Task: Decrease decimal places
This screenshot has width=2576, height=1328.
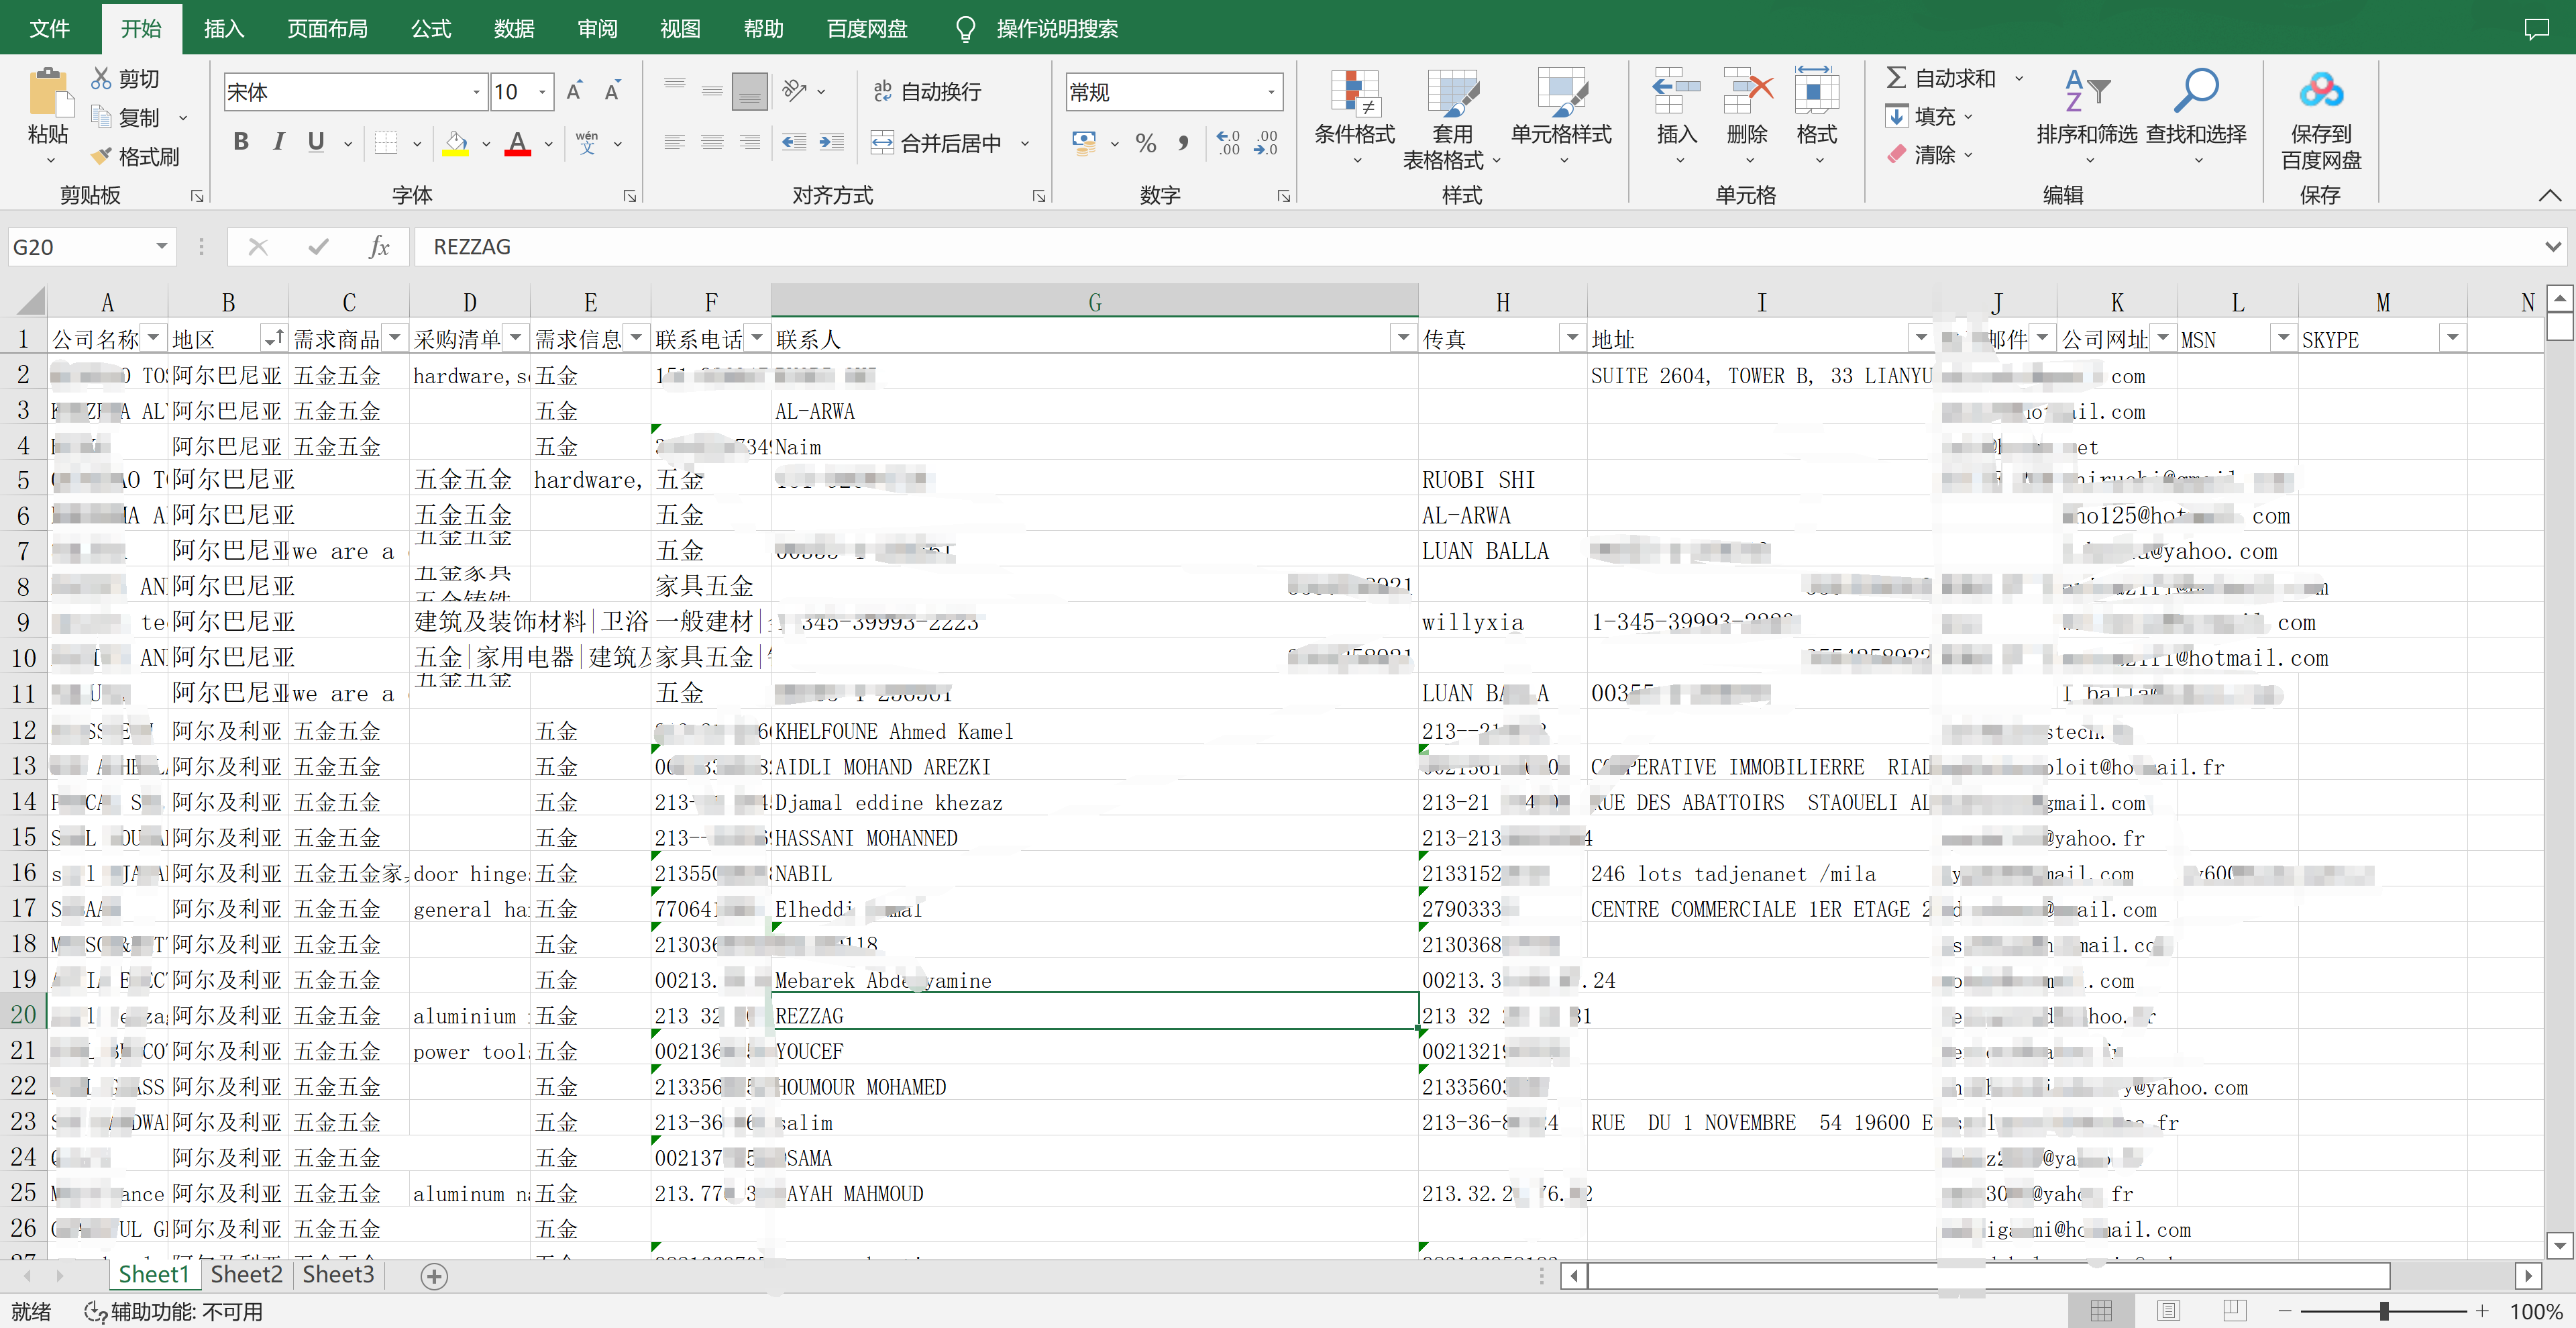Action: point(1266,143)
